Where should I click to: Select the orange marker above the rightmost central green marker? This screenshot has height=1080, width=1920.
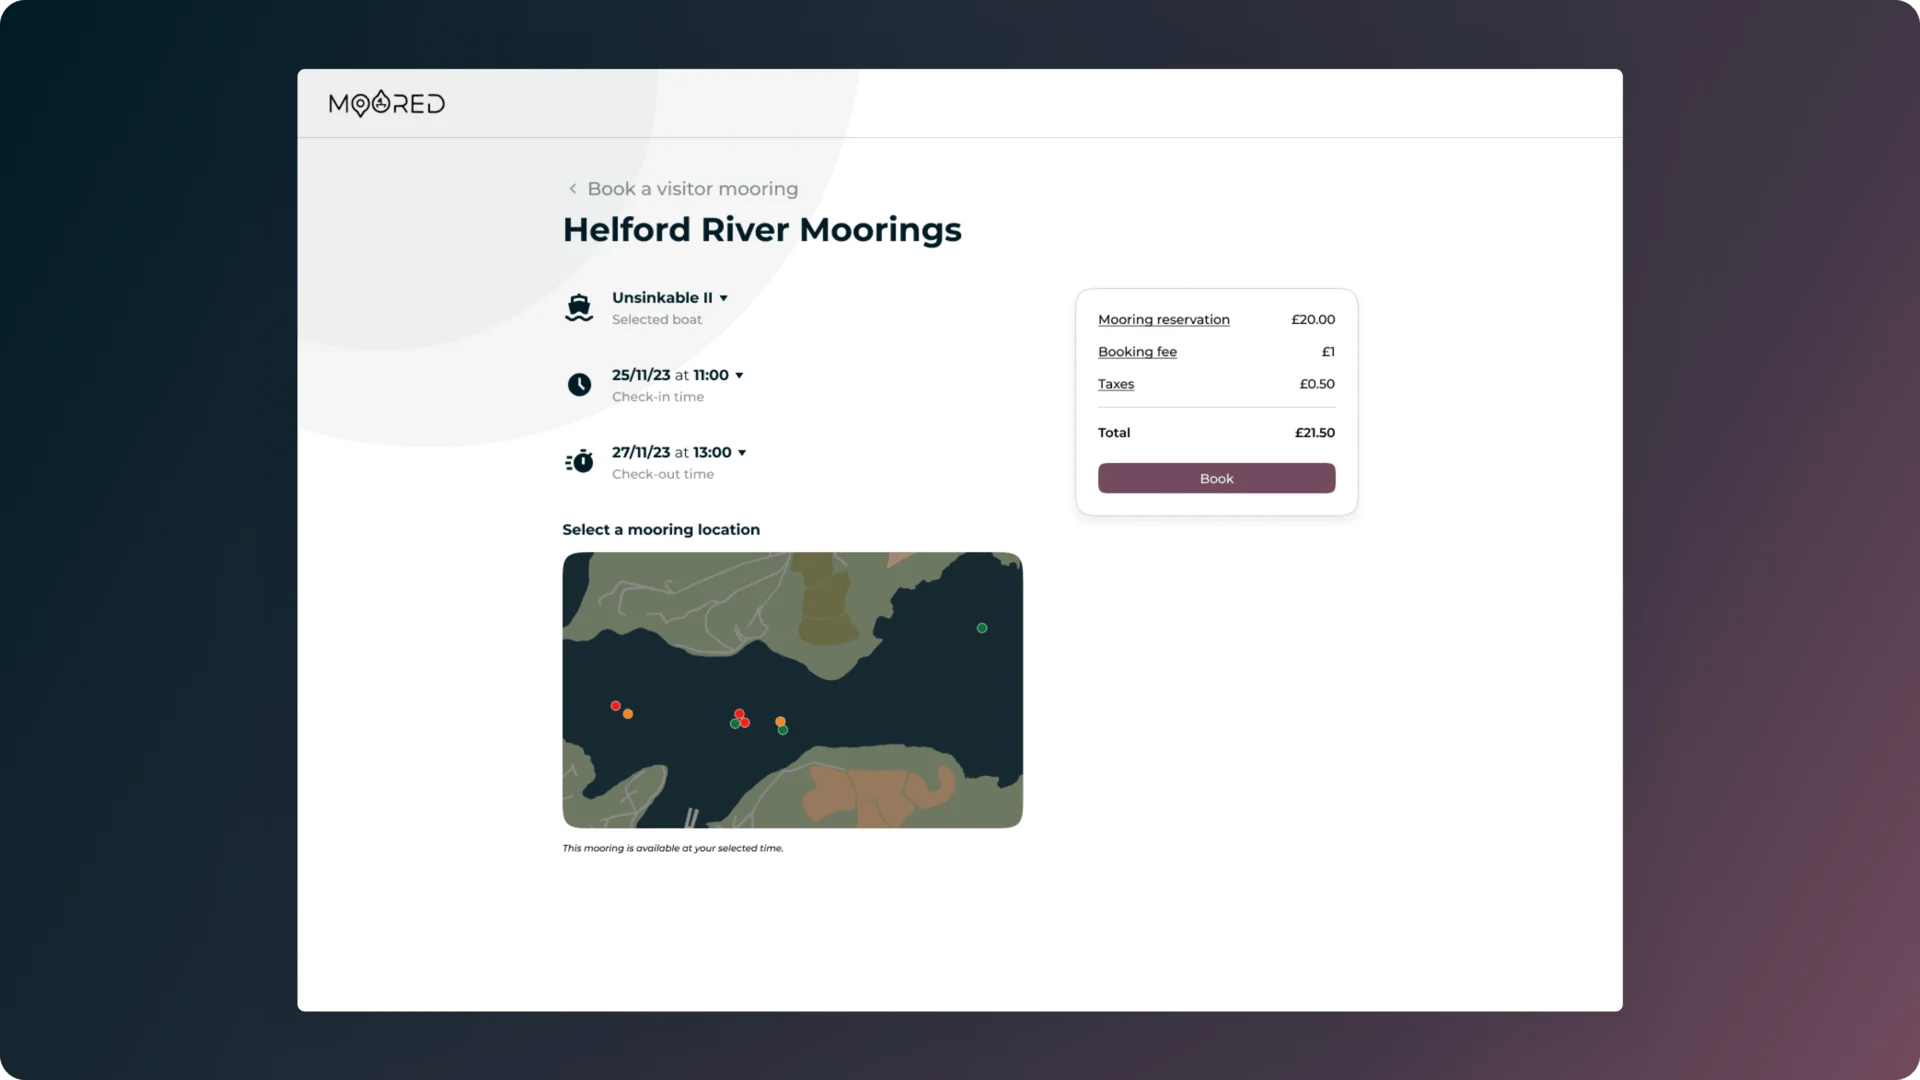780,721
